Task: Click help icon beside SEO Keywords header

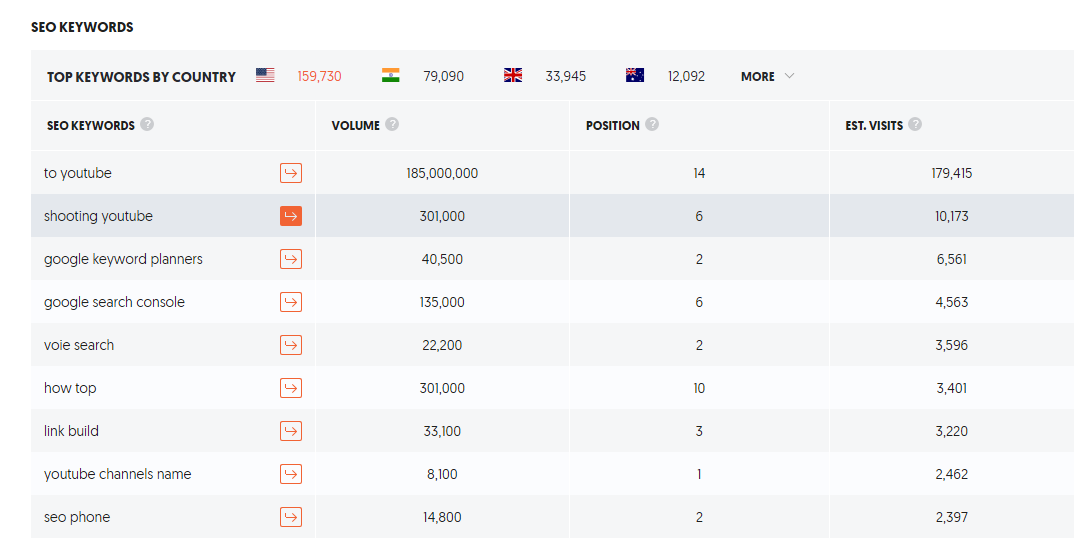Action: (147, 125)
